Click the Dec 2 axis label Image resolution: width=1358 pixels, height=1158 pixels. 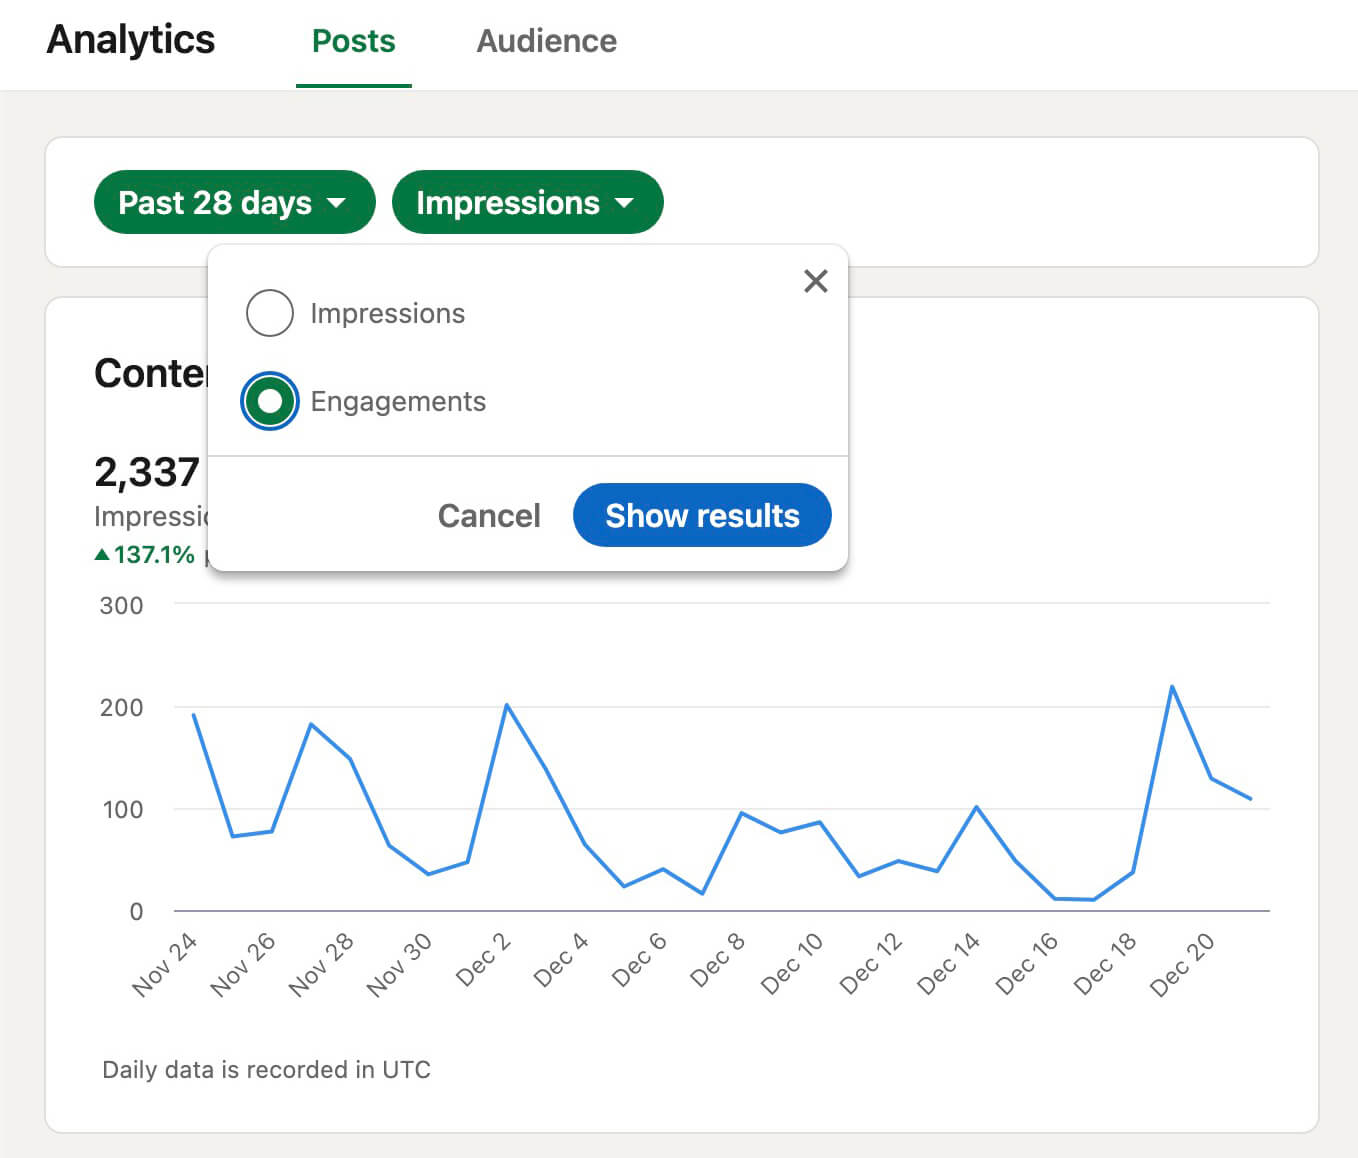pos(483,960)
